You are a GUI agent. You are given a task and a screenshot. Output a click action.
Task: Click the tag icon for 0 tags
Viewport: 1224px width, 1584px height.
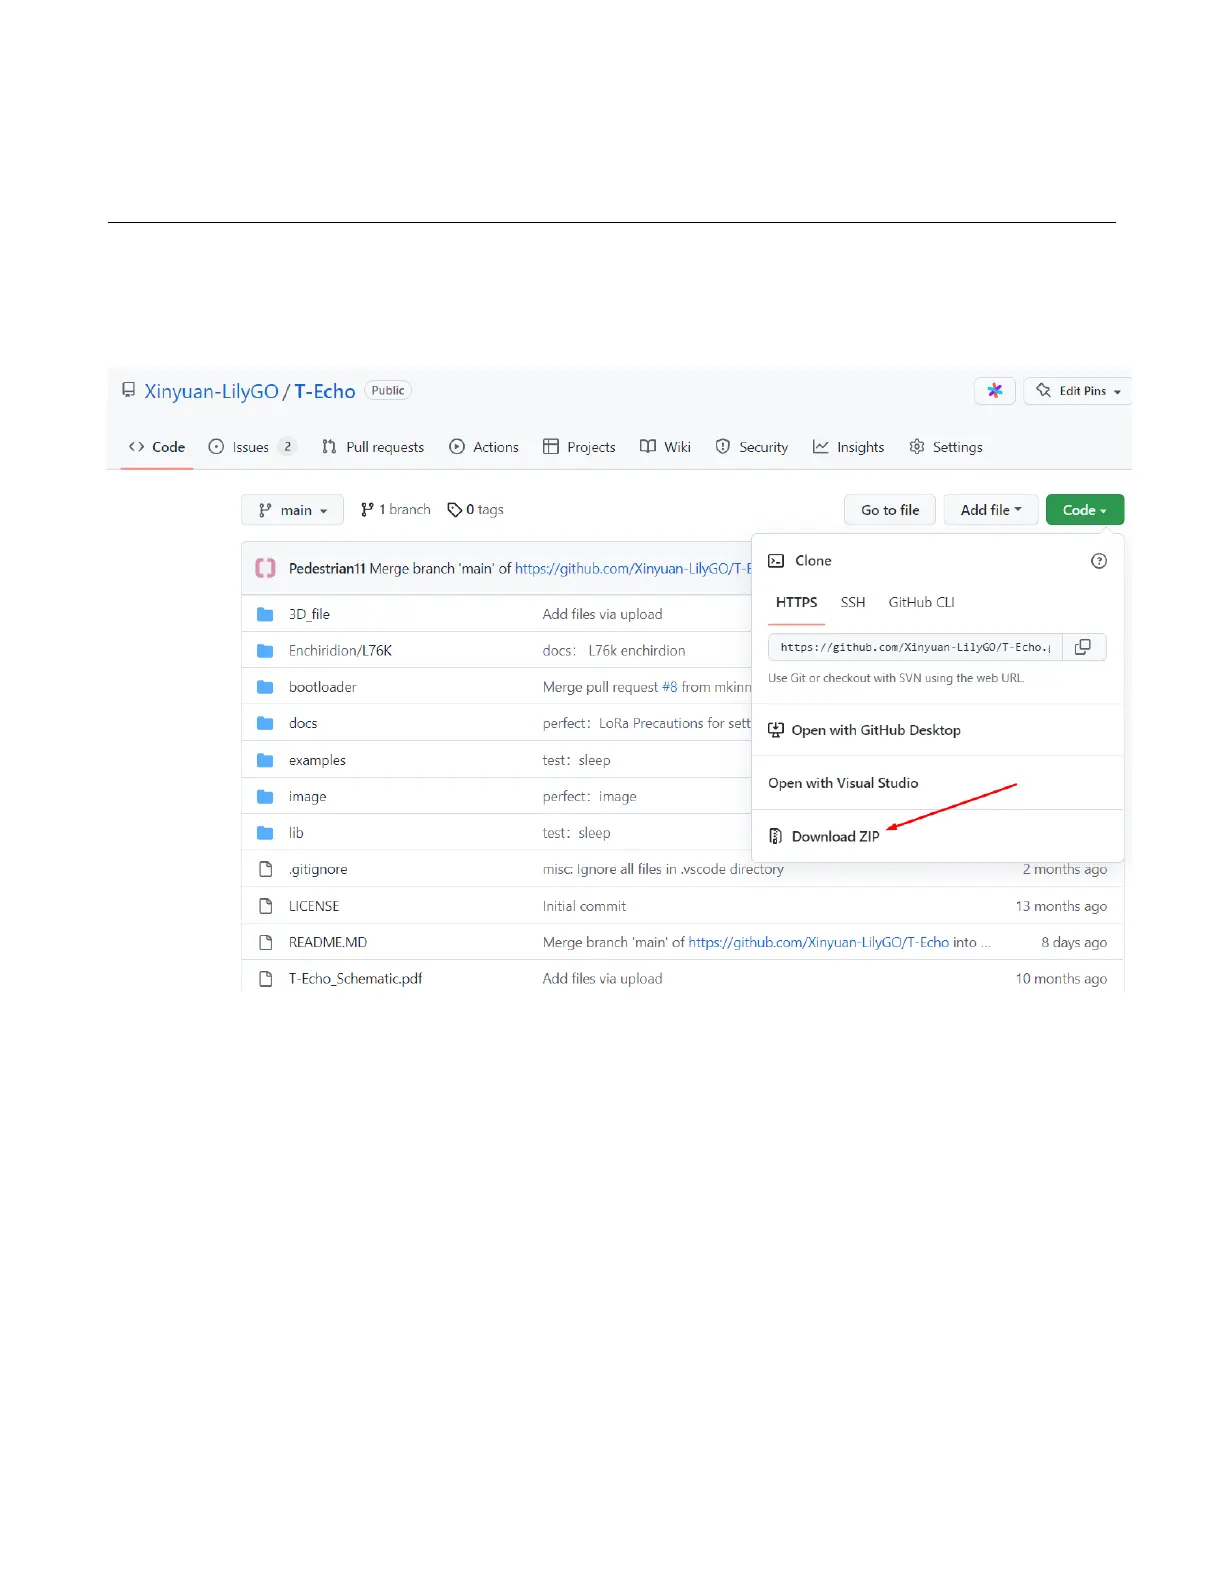pyautogui.click(x=454, y=510)
